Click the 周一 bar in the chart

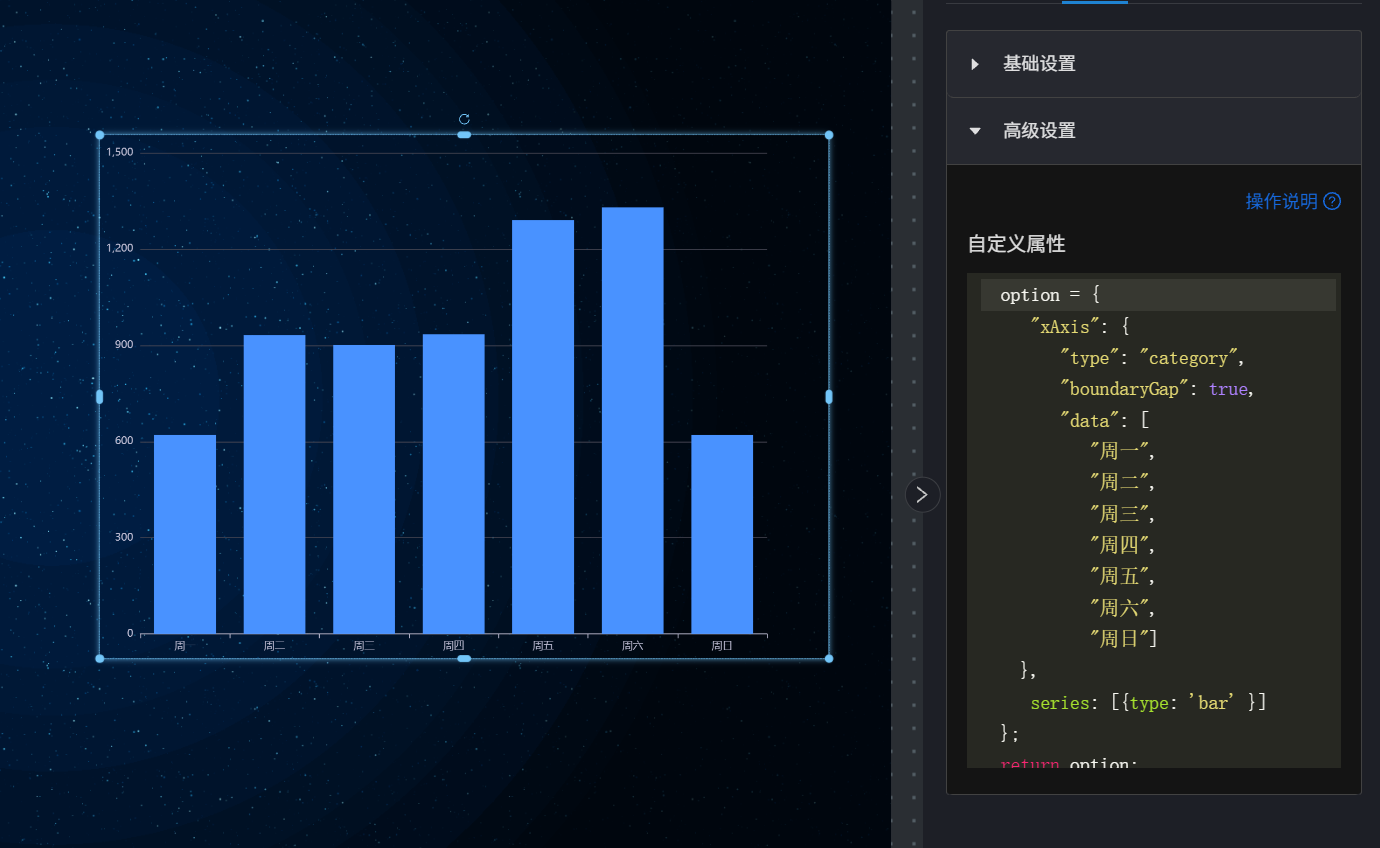185,534
